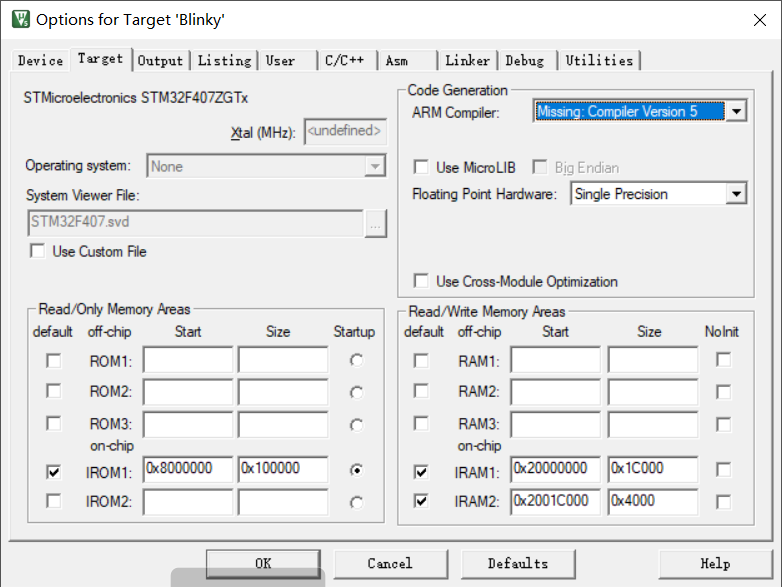Viewport: 782px width, 587px height.
Task: Enable Use Custom File checkbox
Action: pos(38,251)
